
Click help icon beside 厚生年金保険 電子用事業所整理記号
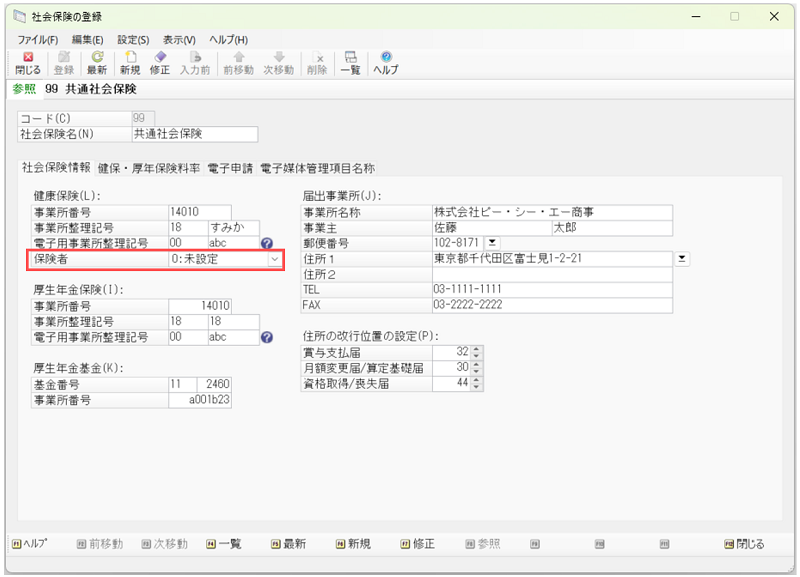(267, 337)
